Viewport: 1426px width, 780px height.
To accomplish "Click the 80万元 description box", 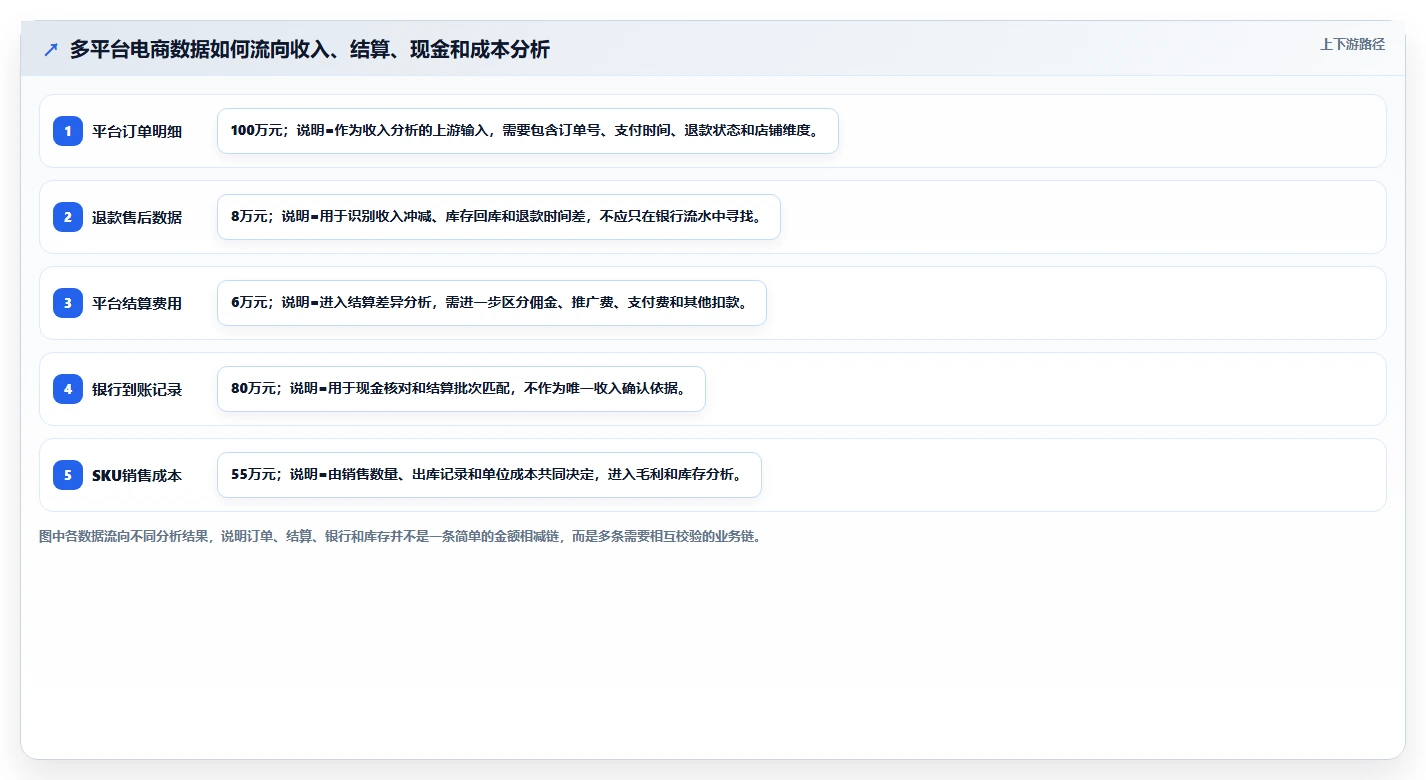I will (461, 389).
